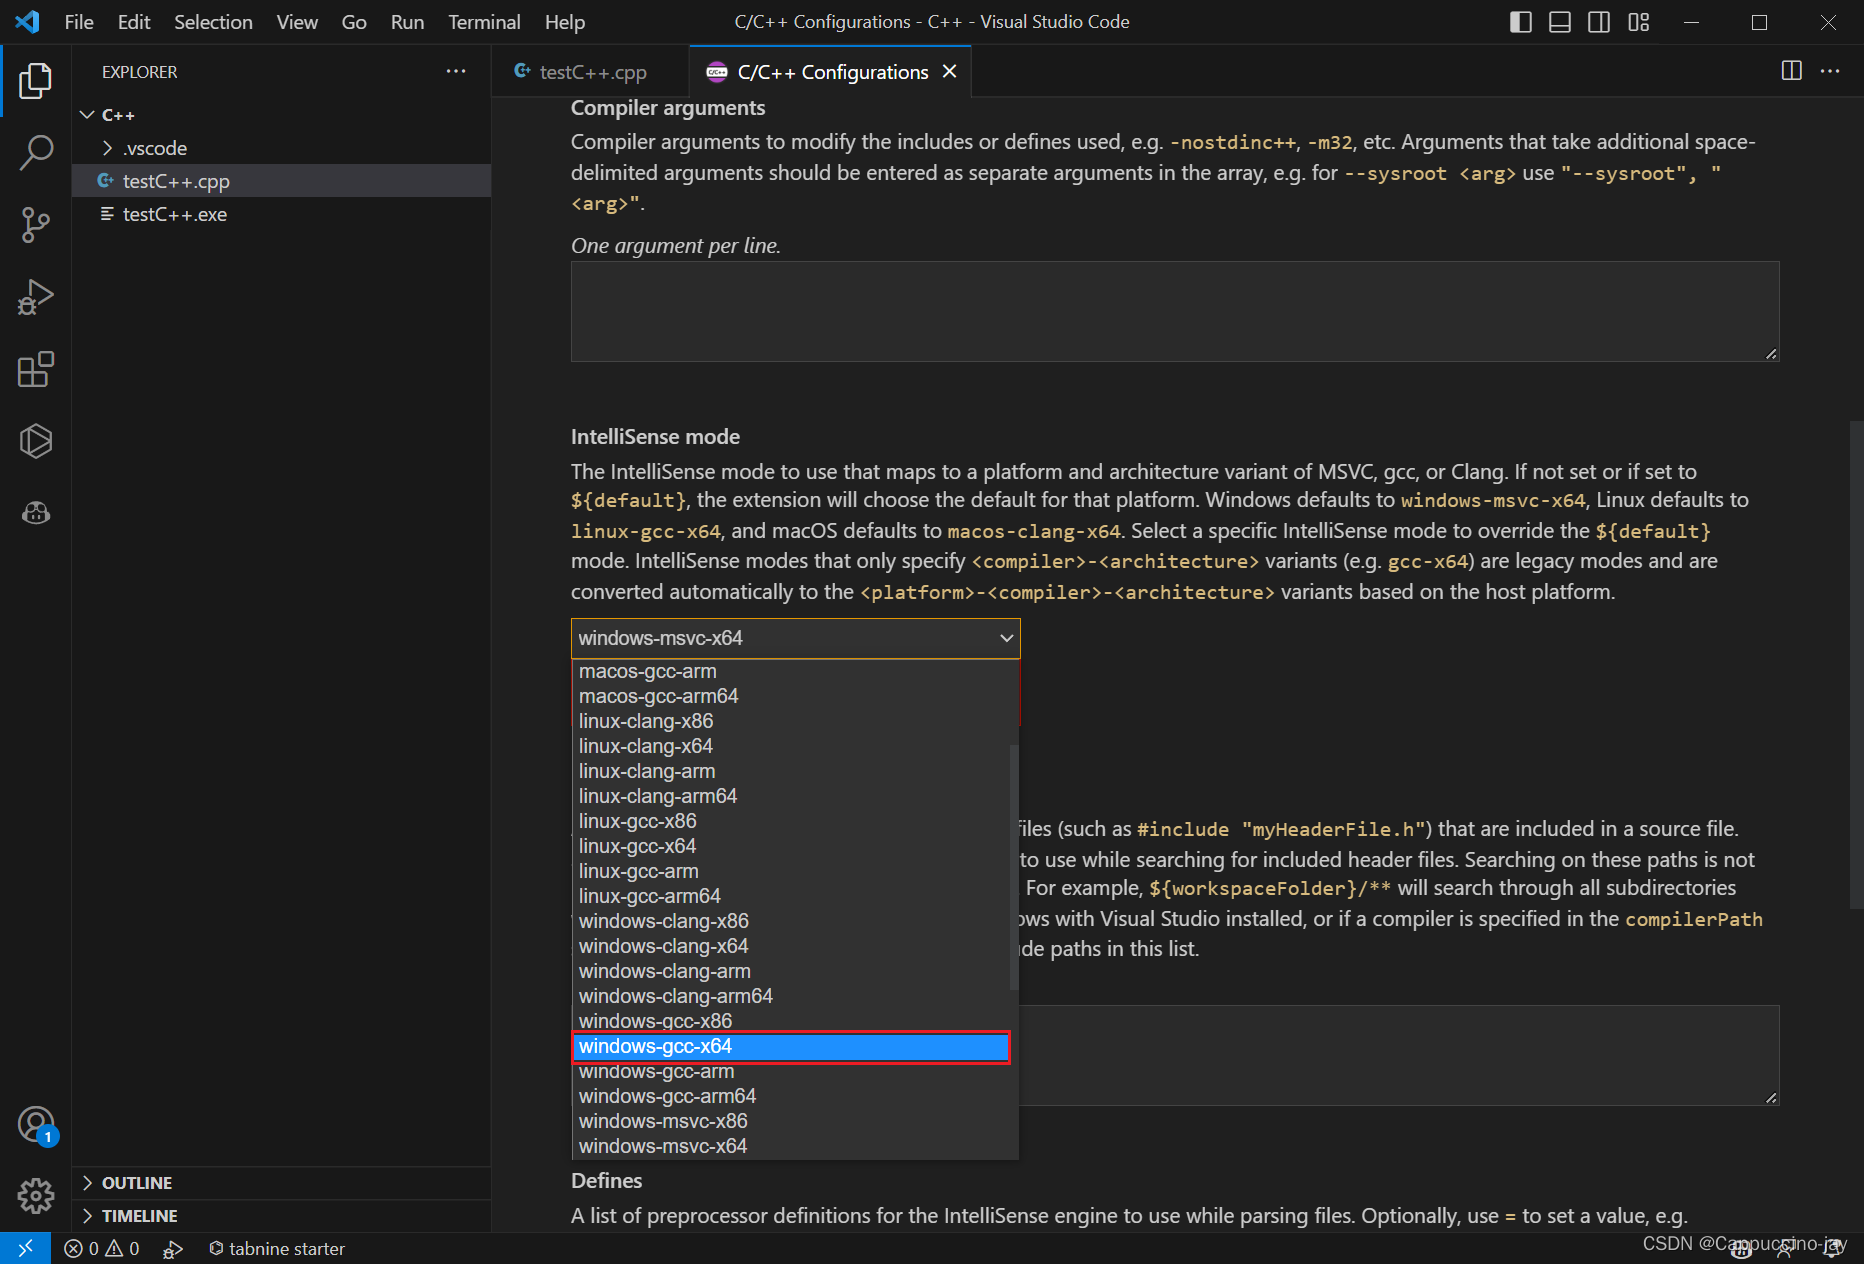
Task: Select windows-clang-arm64 option
Action: pos(791,996)
